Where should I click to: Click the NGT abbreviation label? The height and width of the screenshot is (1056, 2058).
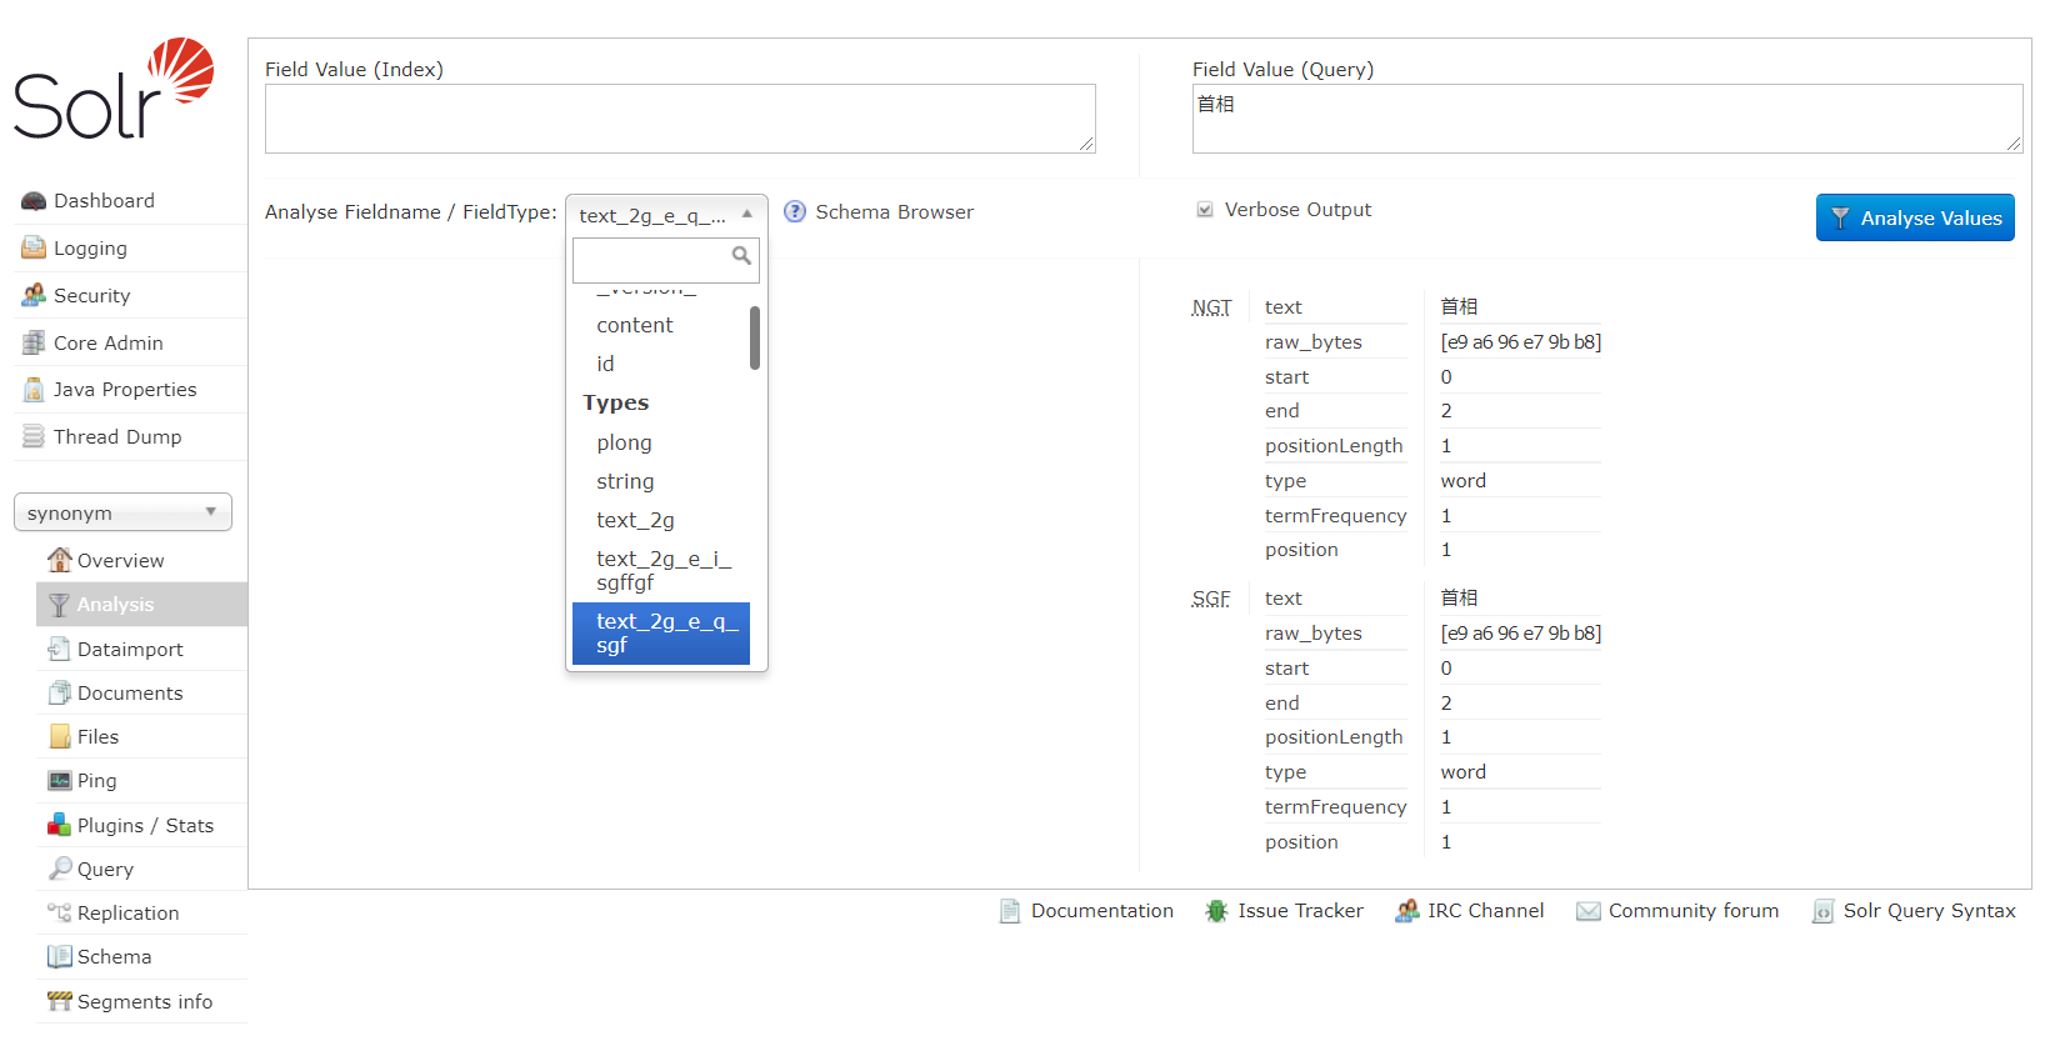click(1211, 308)
